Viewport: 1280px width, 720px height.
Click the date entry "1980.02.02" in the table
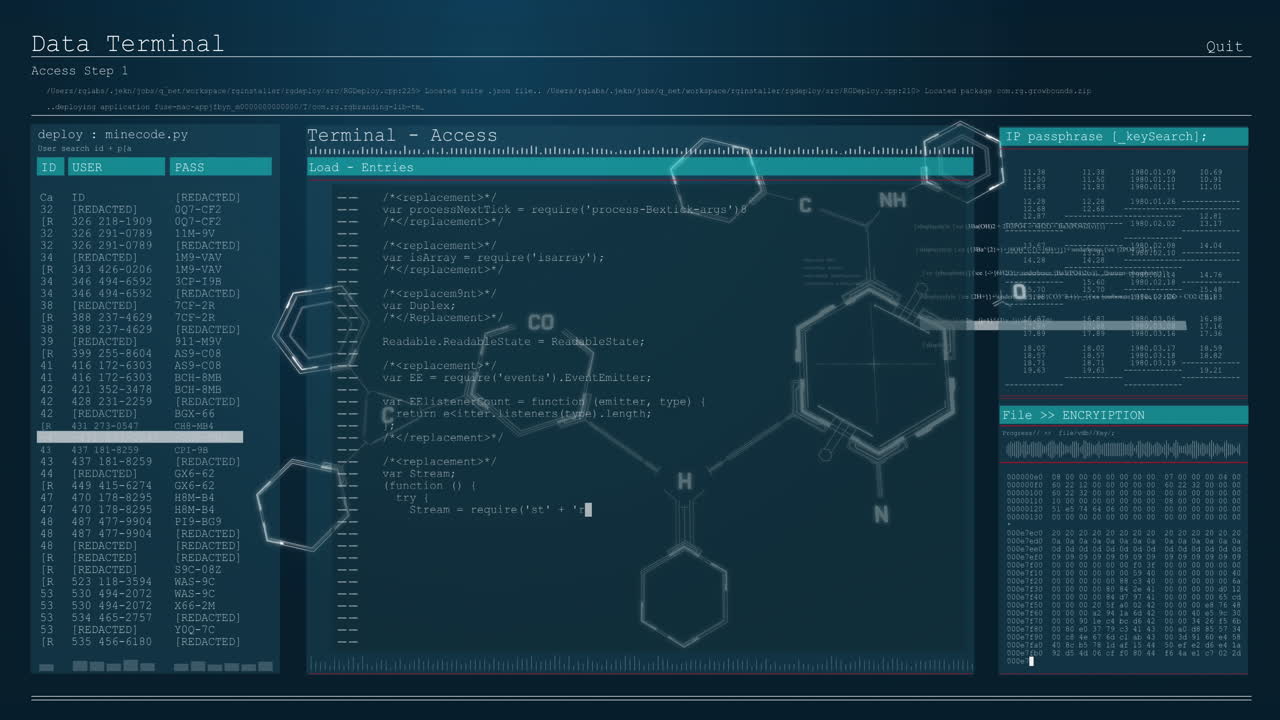pos(1152,223)
